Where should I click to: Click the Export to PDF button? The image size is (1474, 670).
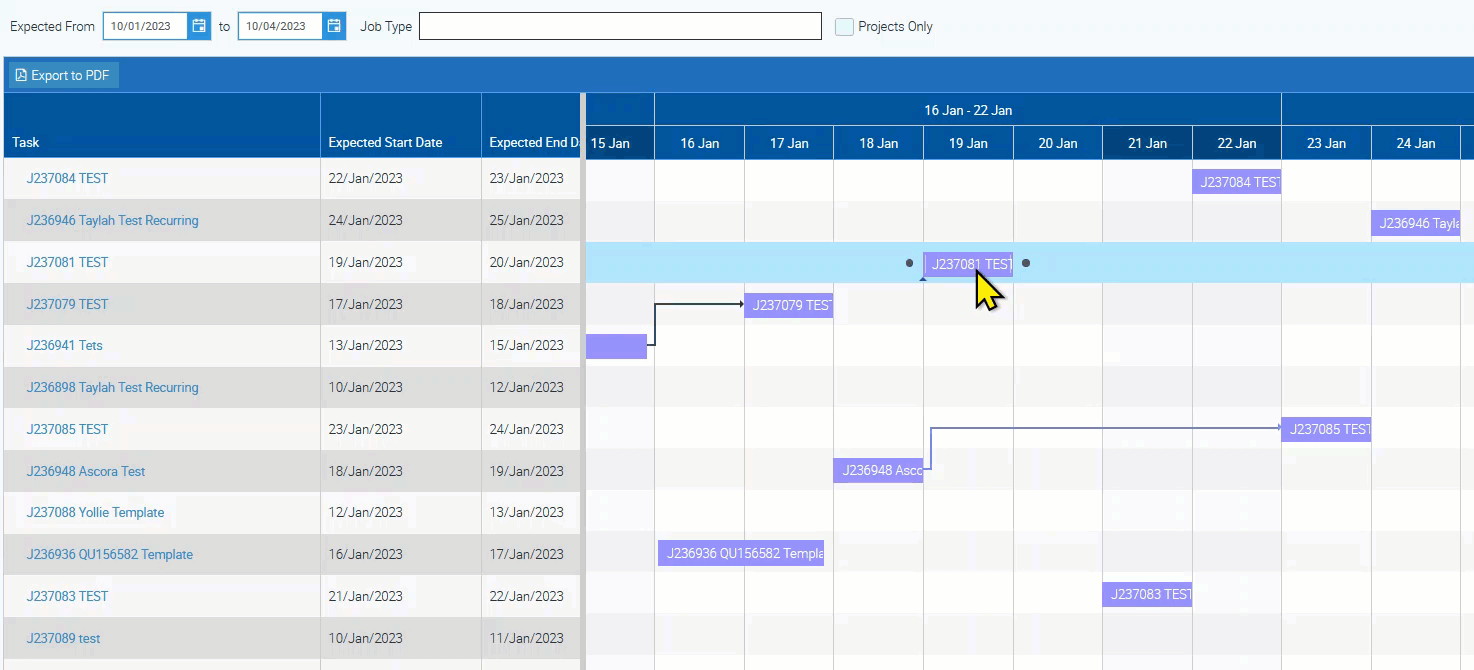(63, 75)
